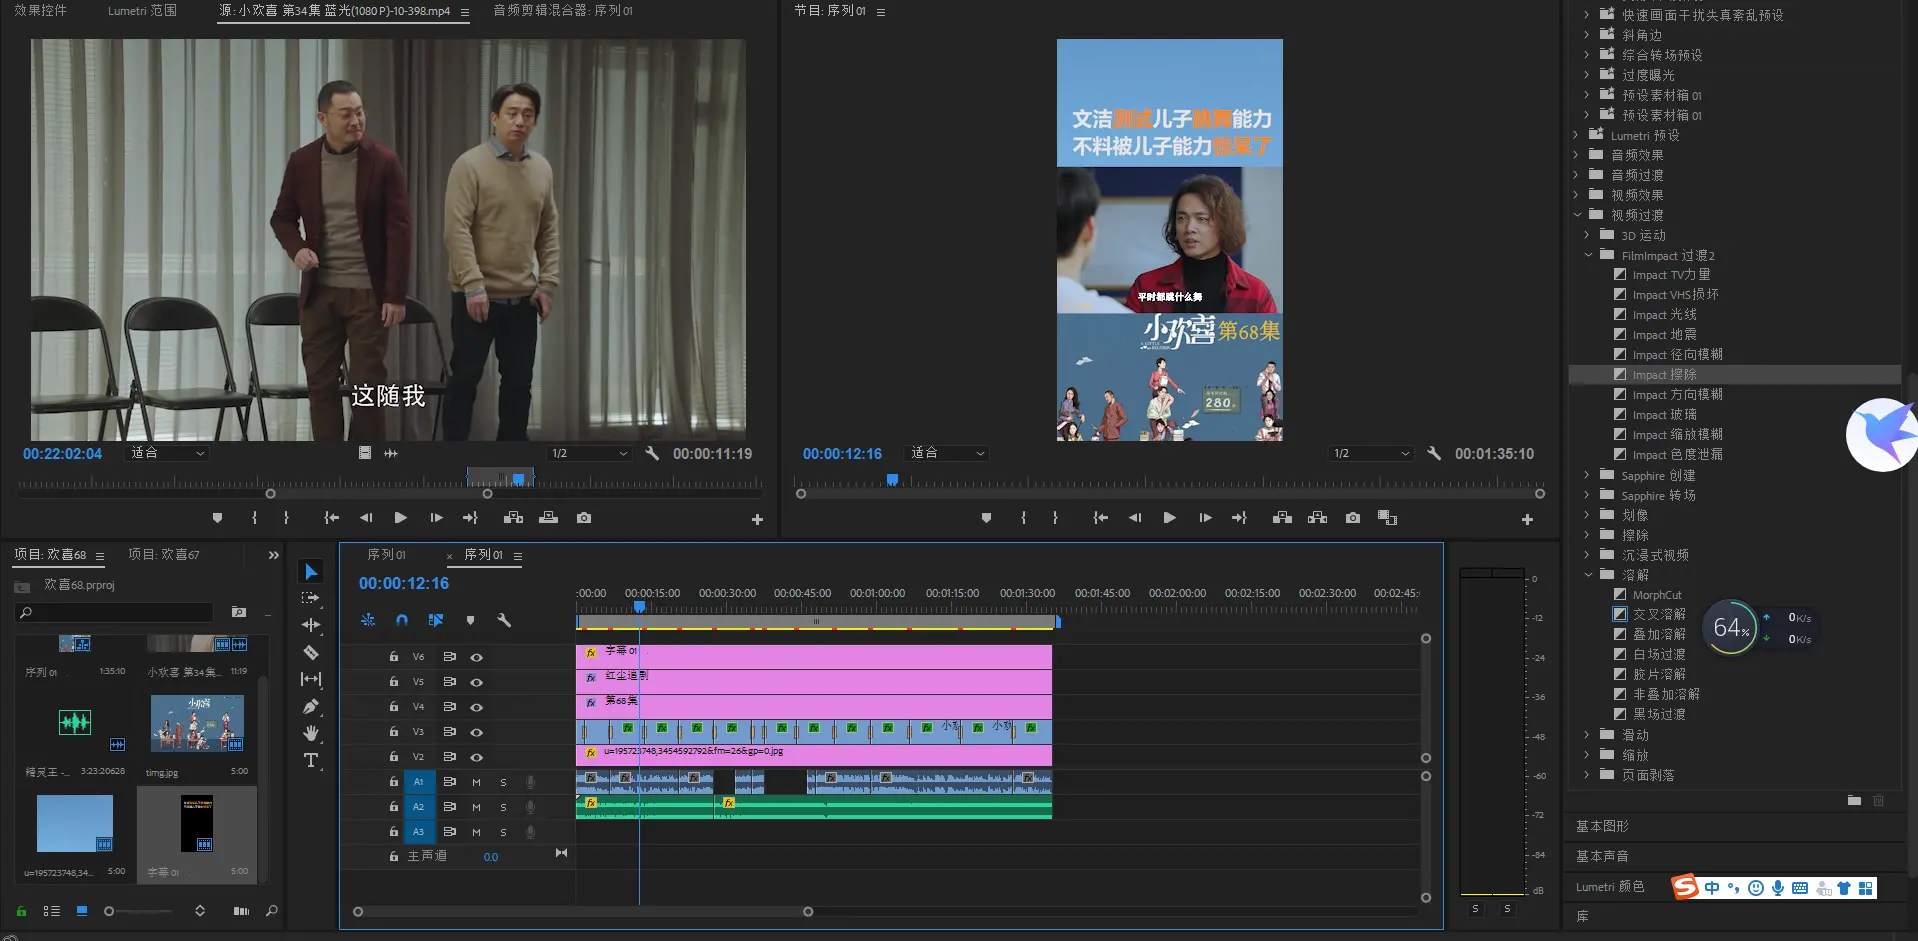
Task: Play the Program monitor sequence
Action: [1169, 518]
